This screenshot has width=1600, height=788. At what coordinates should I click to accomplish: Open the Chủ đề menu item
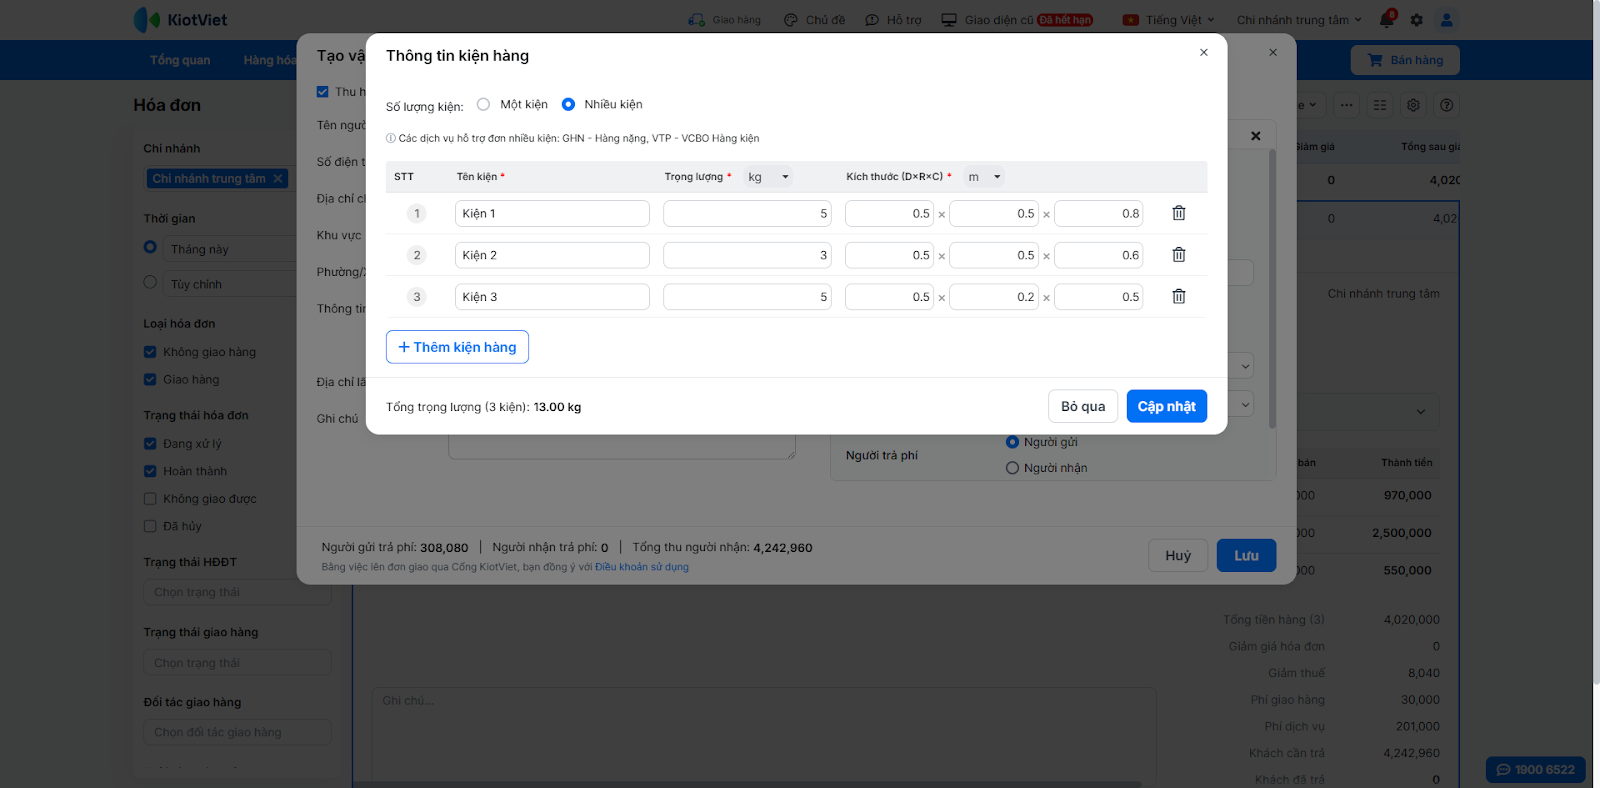(x=815, y=20)
